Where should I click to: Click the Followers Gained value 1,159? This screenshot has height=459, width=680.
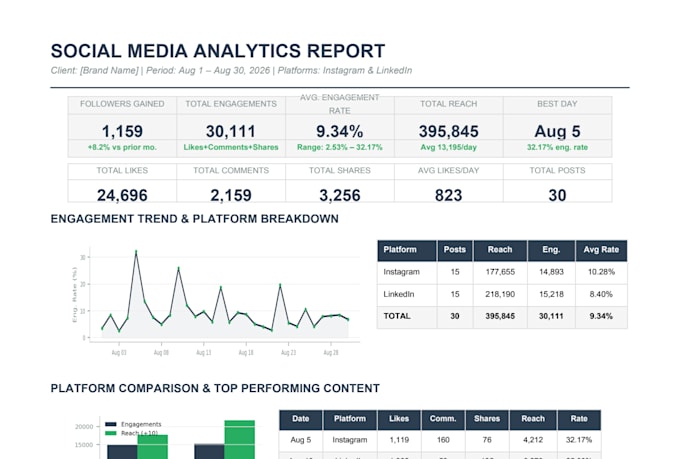122,131
